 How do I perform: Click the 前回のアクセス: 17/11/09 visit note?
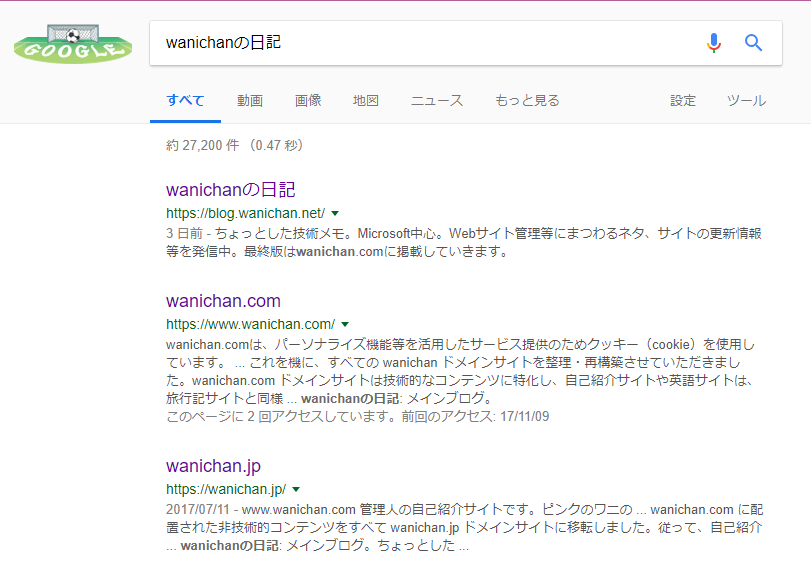(475, 416)
